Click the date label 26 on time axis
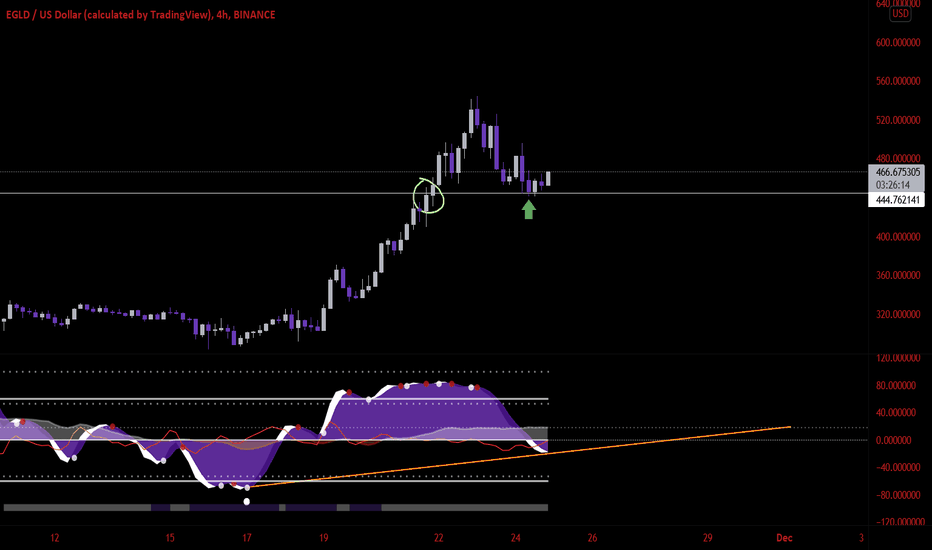The image size is (932, 550). click(592, 538)
